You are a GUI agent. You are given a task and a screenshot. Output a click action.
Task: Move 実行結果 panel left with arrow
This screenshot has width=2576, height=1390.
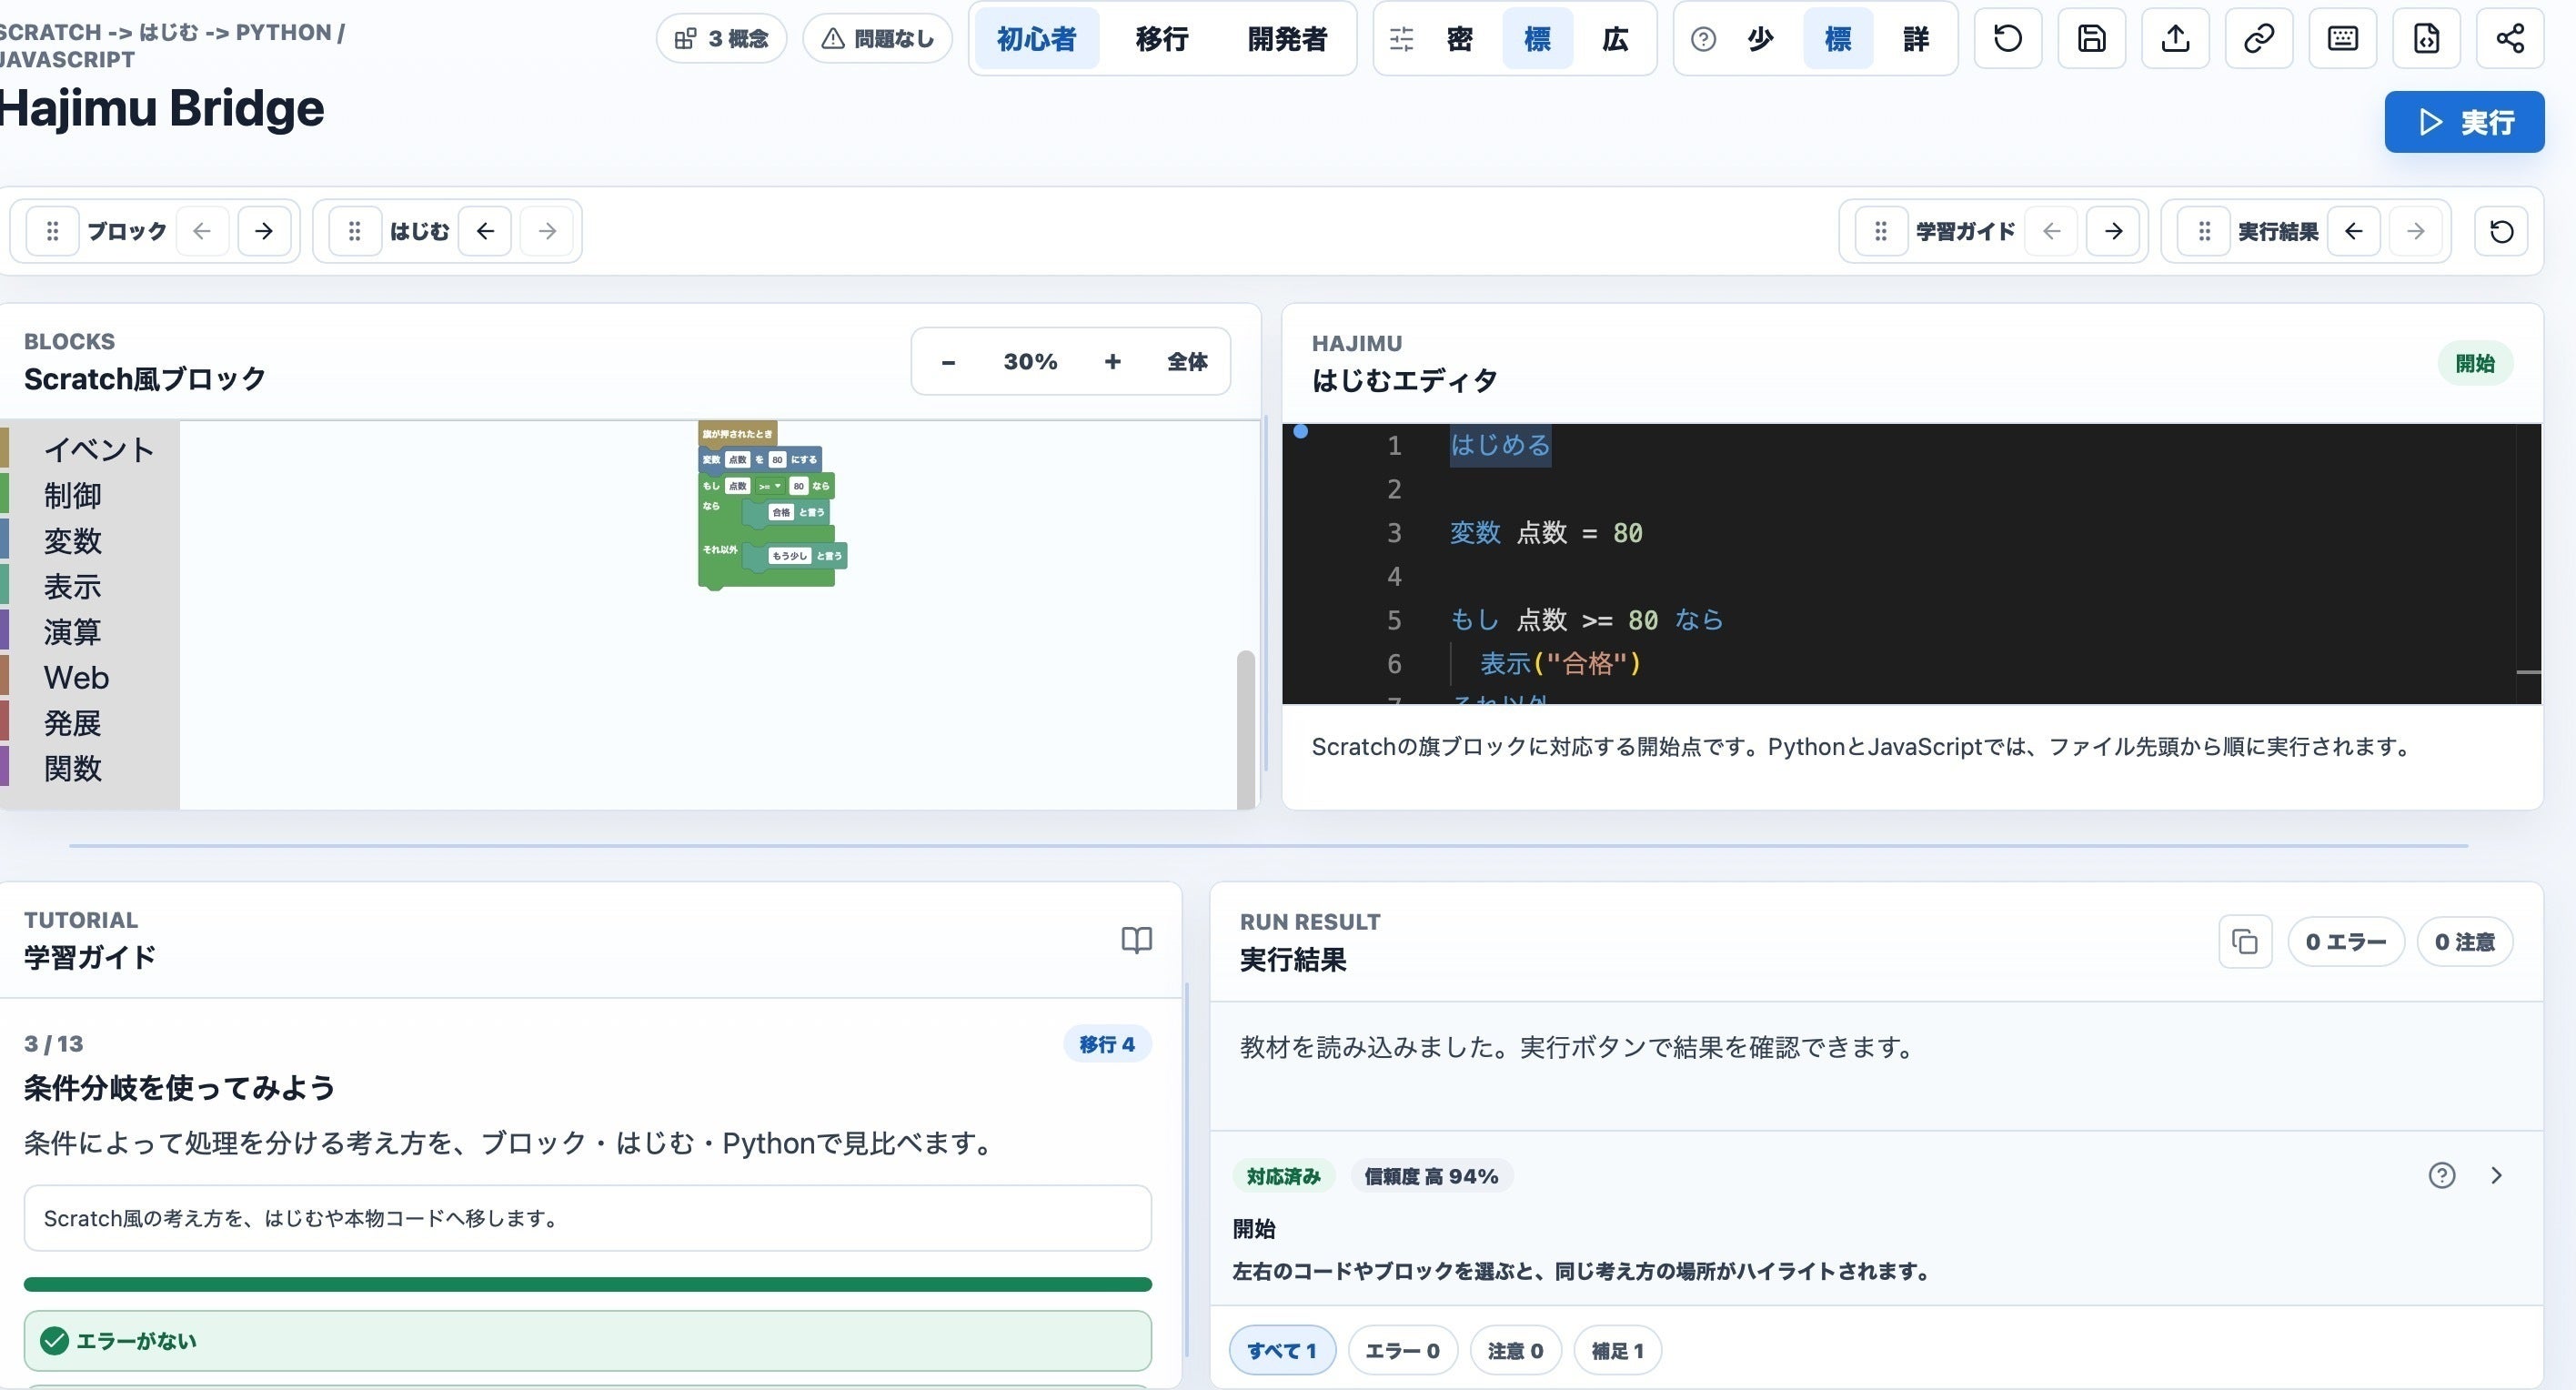pyautogui.click(x=2354, y=231)
